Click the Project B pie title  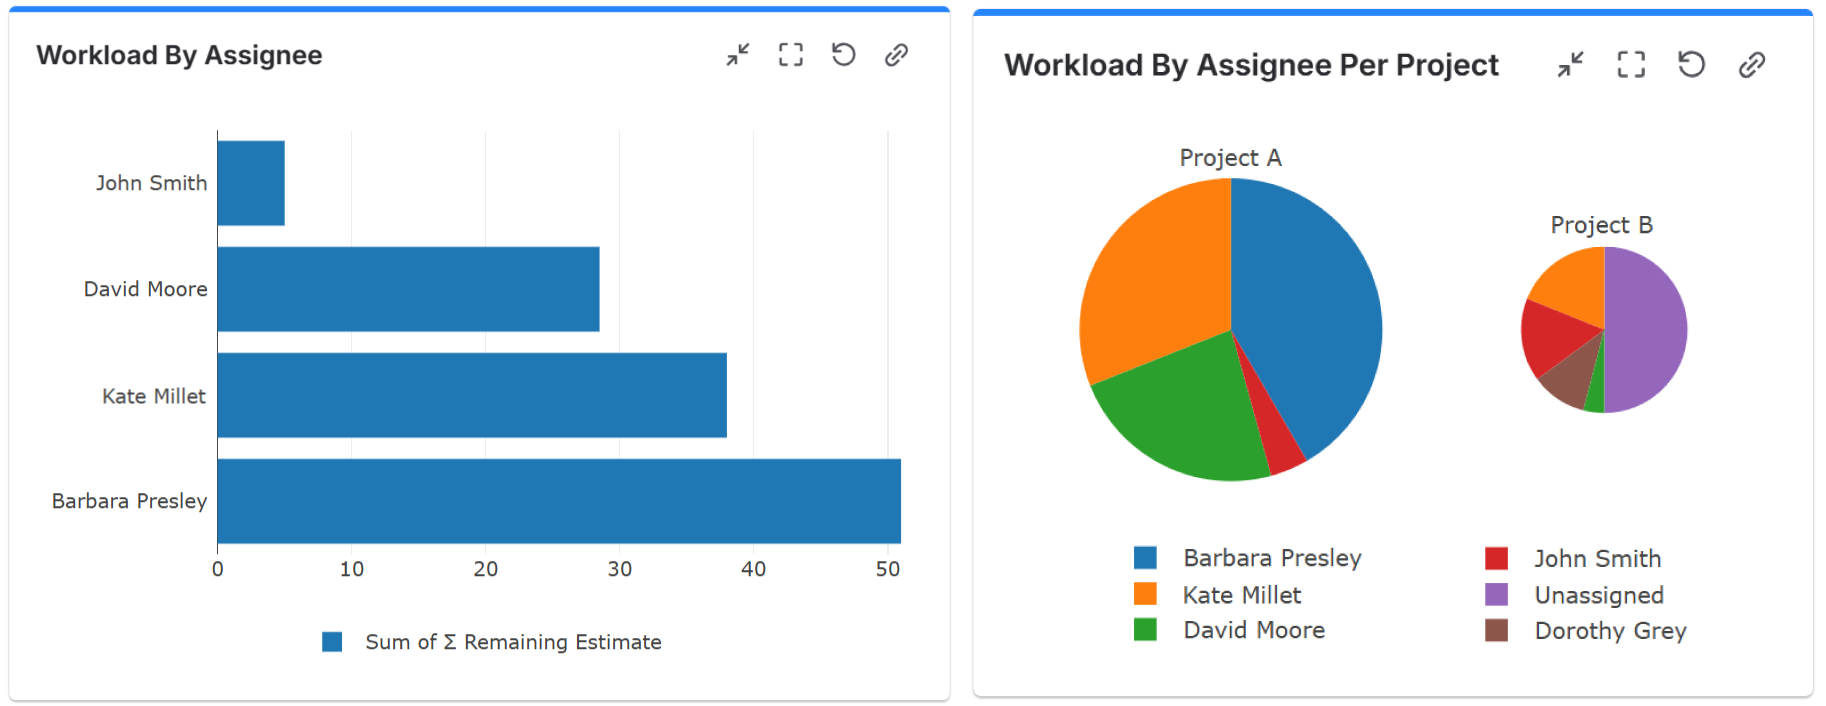click(x=1601, y=225)
